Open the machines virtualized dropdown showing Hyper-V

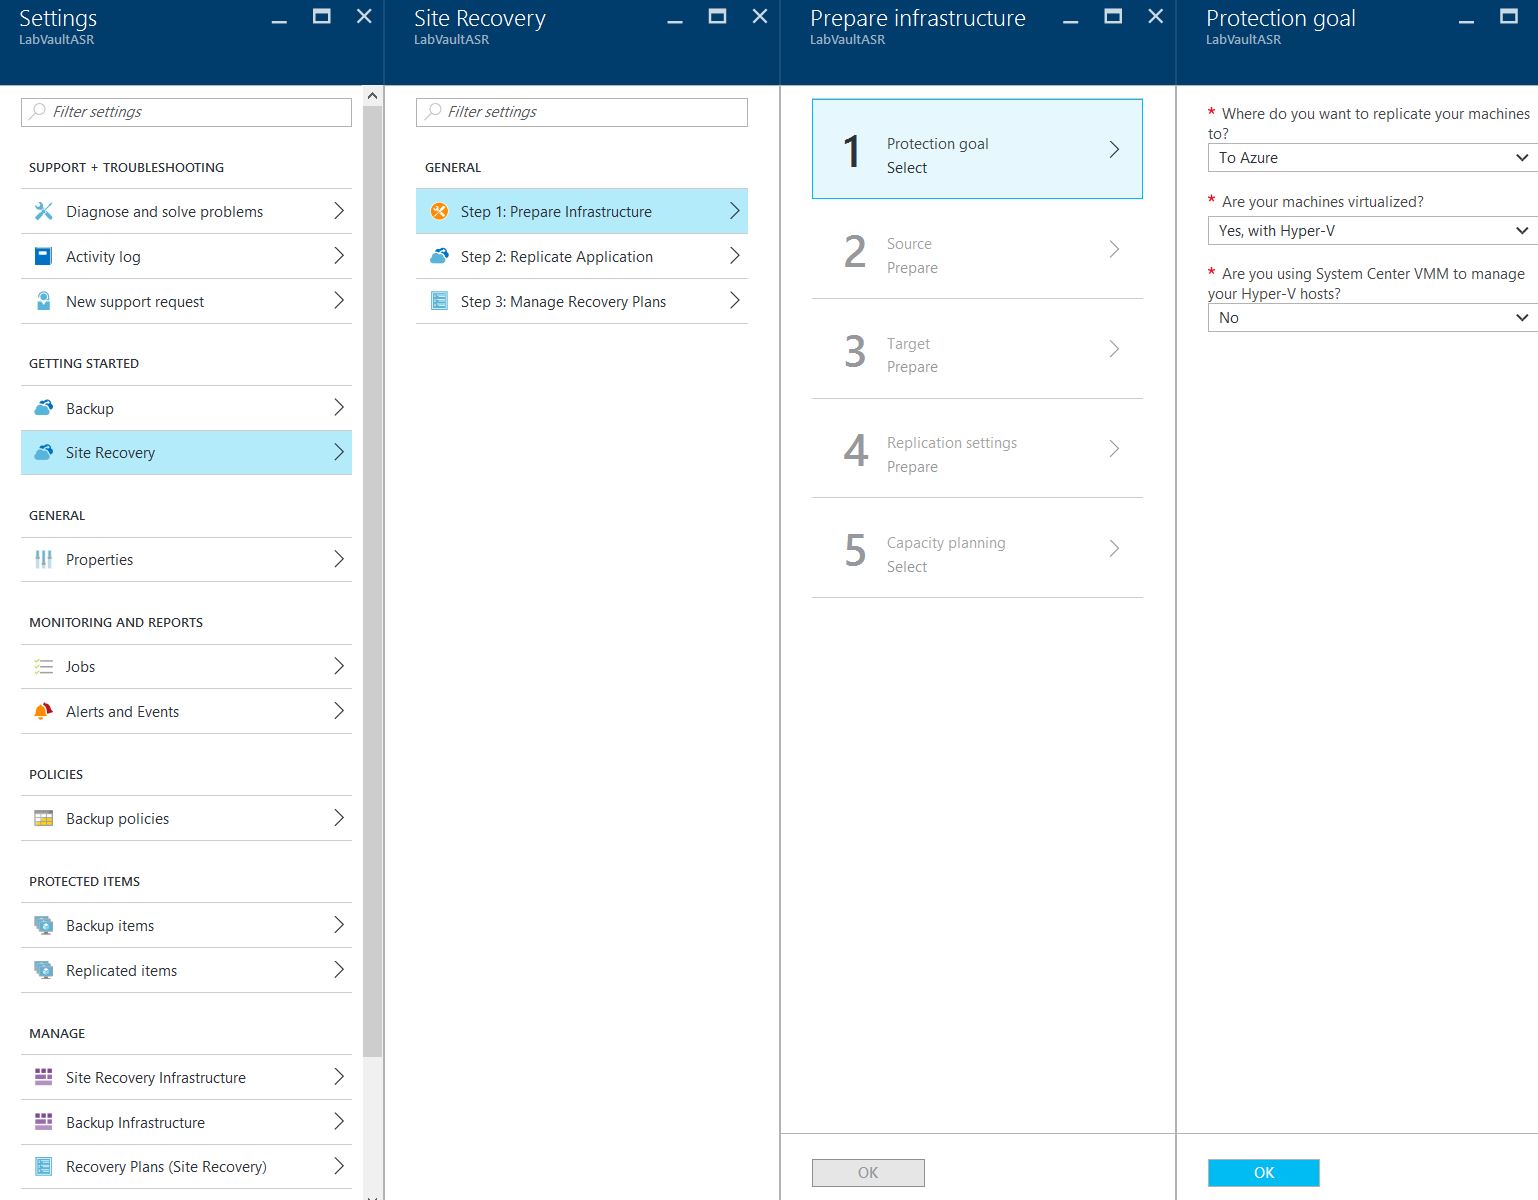pyautogui.click(x=1372, y=231)
